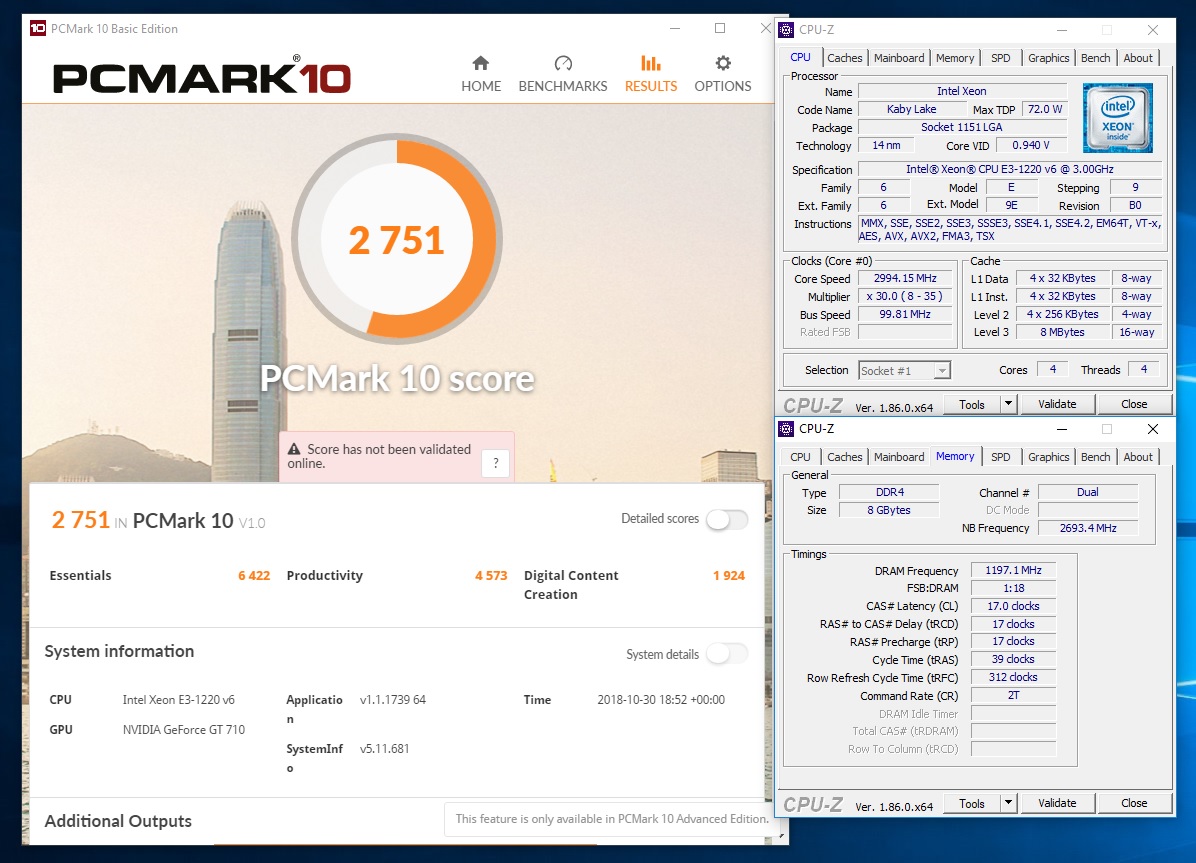Open the question mark help button
Viewport: 1196px width, 863px height.
pos(496,462)
